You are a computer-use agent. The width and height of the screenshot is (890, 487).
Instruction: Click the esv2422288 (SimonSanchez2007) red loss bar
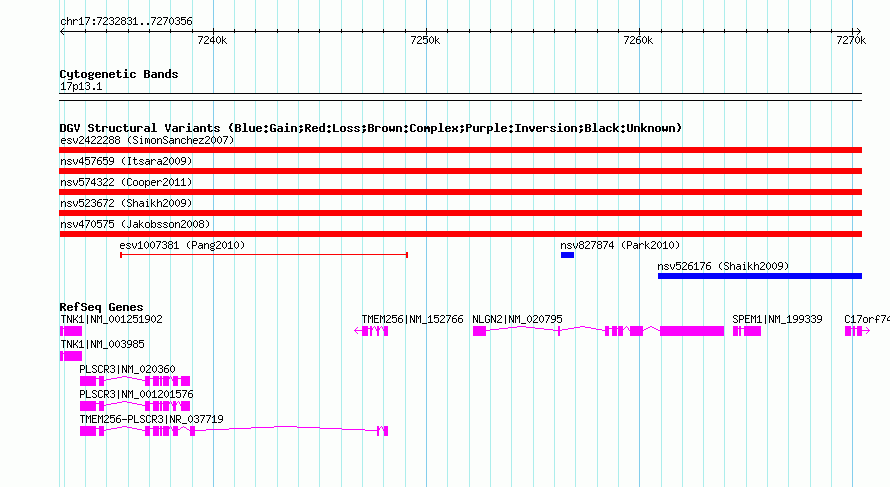tap(460, 150)
